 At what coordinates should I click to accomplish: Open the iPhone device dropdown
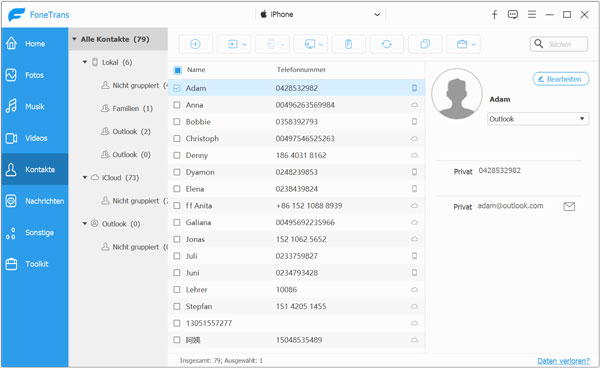click(x=321, y=15)
